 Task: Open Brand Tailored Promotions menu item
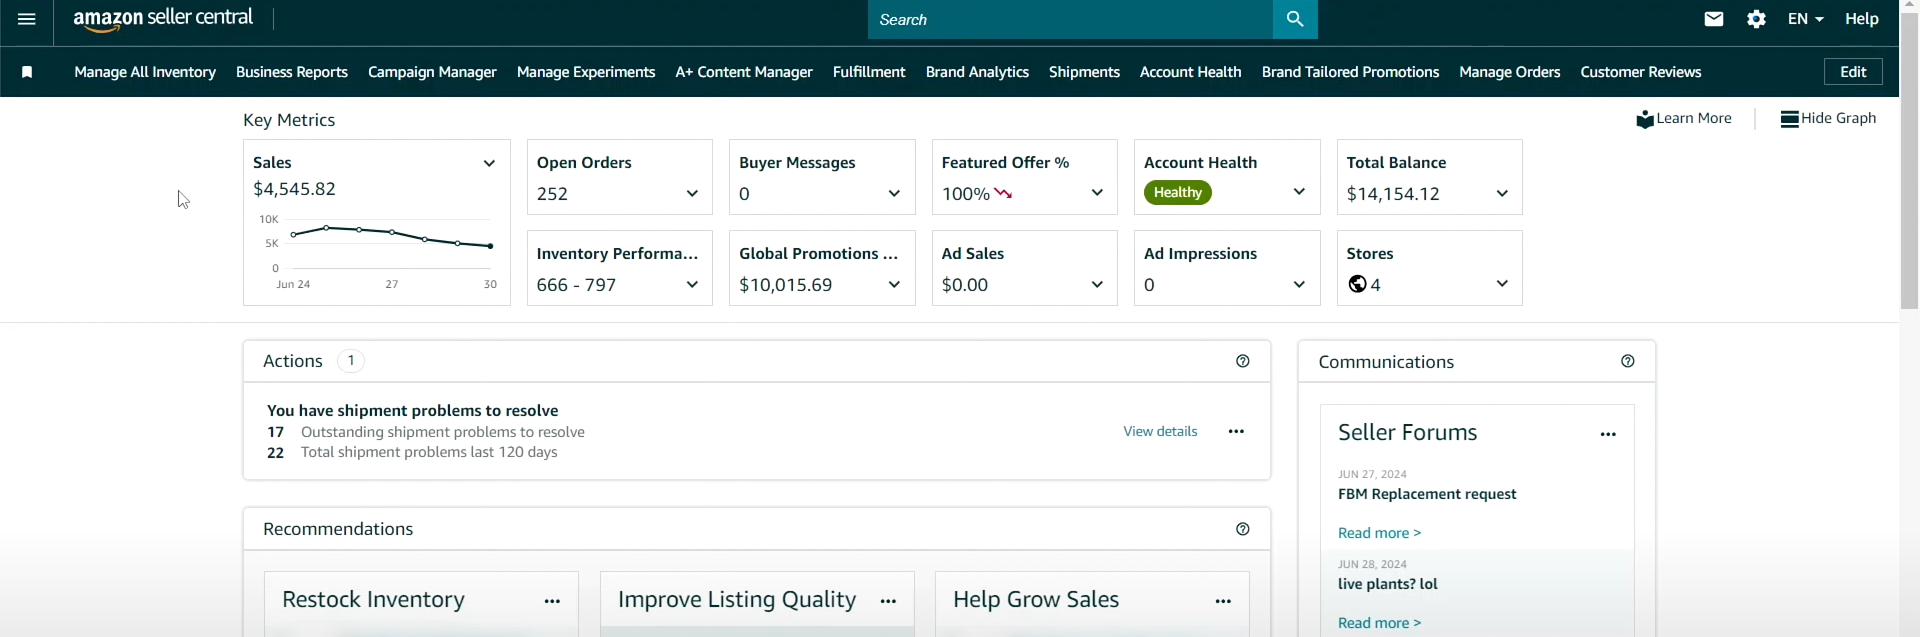click(1350, 72)
